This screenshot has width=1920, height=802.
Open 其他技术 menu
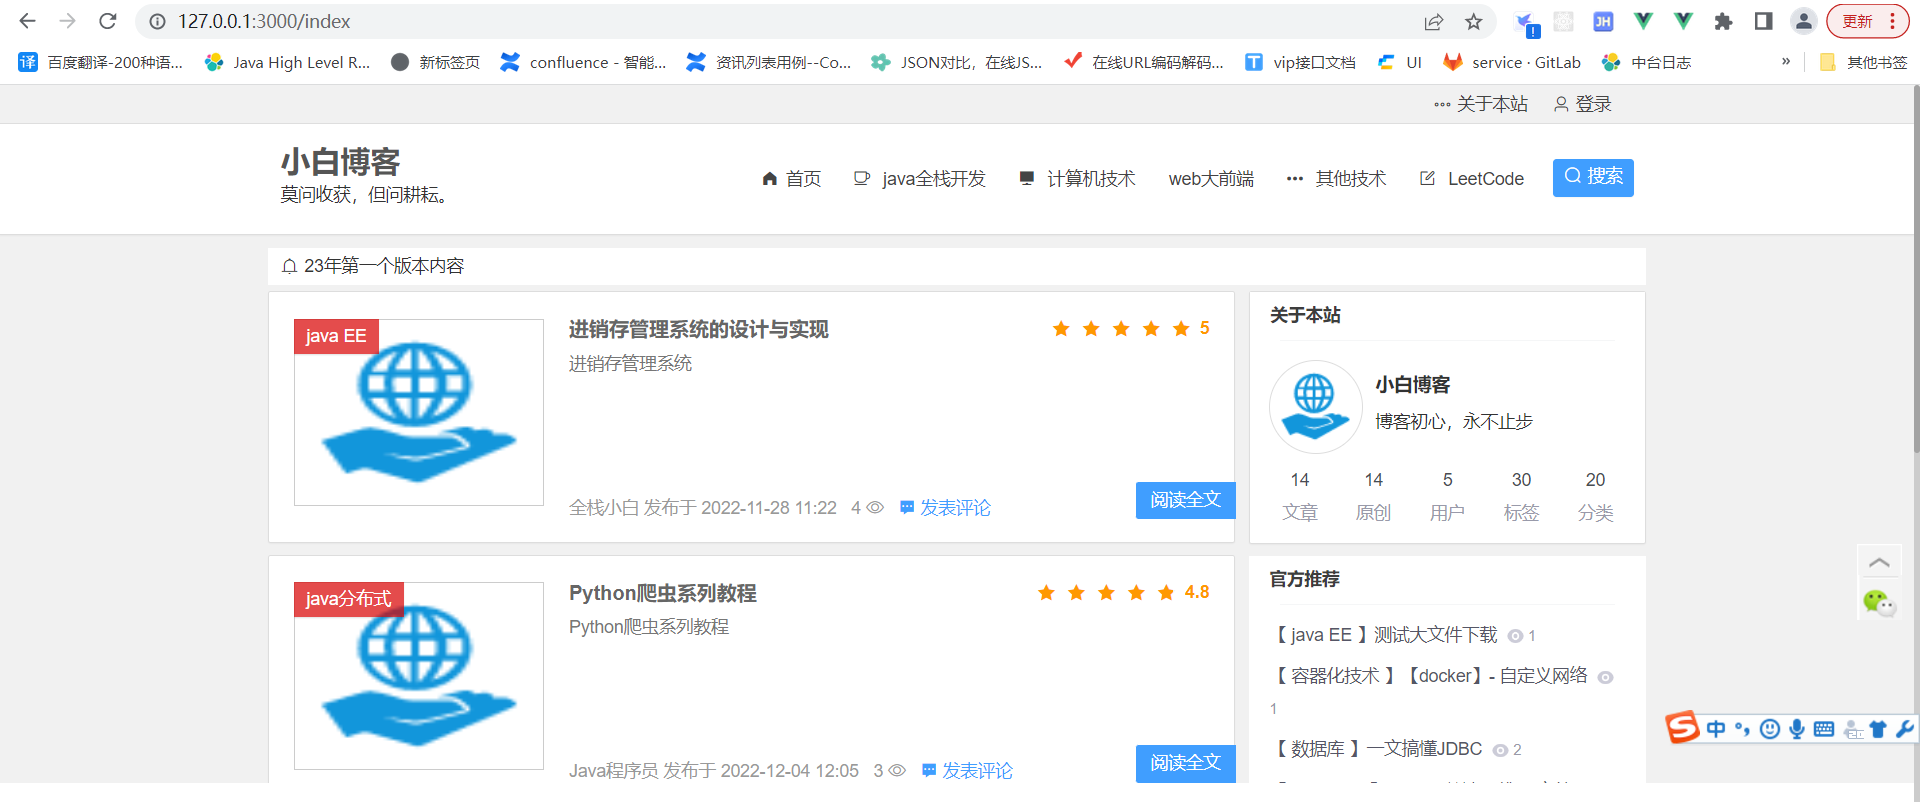coord(1336,178)
